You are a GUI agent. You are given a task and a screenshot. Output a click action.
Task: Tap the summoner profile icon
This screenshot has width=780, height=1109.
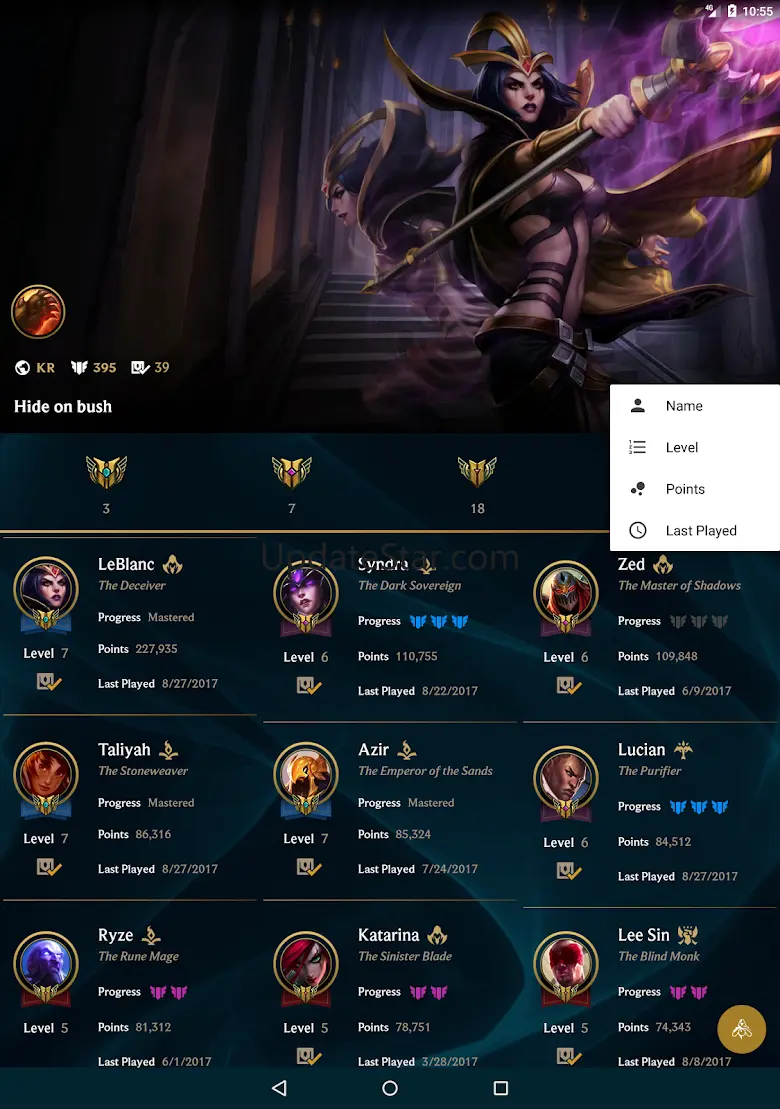[38, 312]
